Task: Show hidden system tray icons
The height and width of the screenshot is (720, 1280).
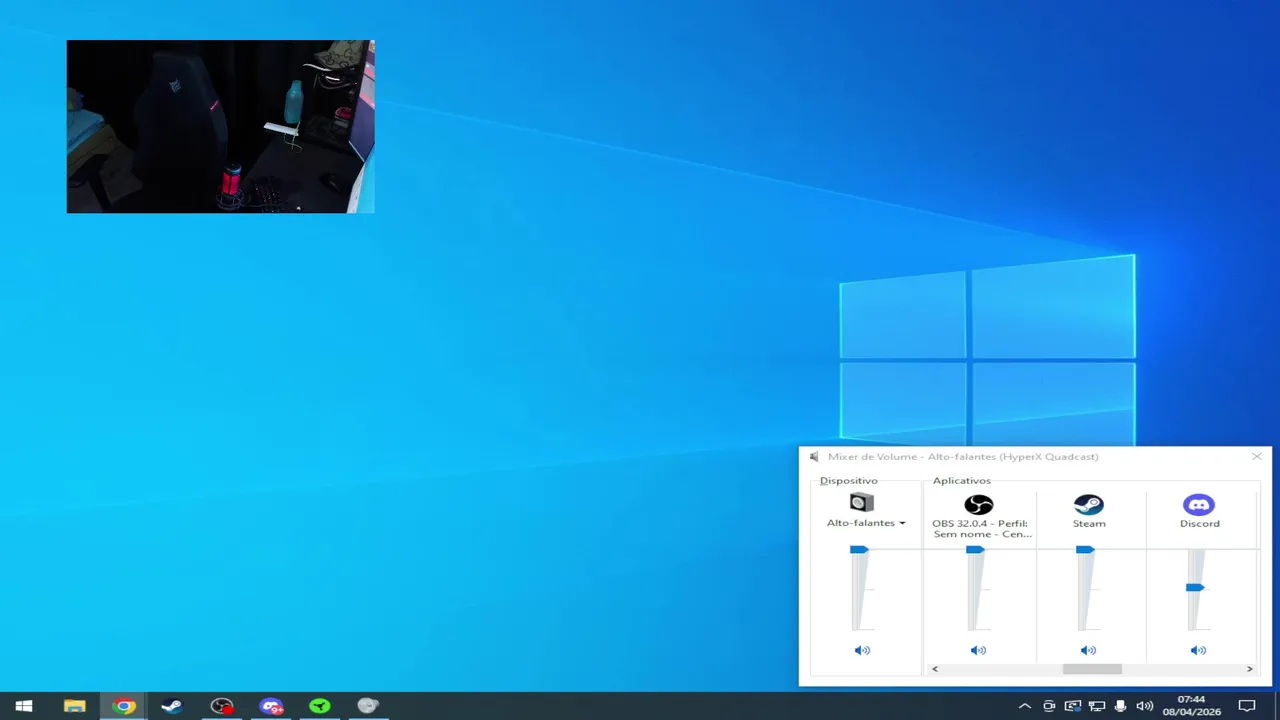Action: (x=1025, y=706)
